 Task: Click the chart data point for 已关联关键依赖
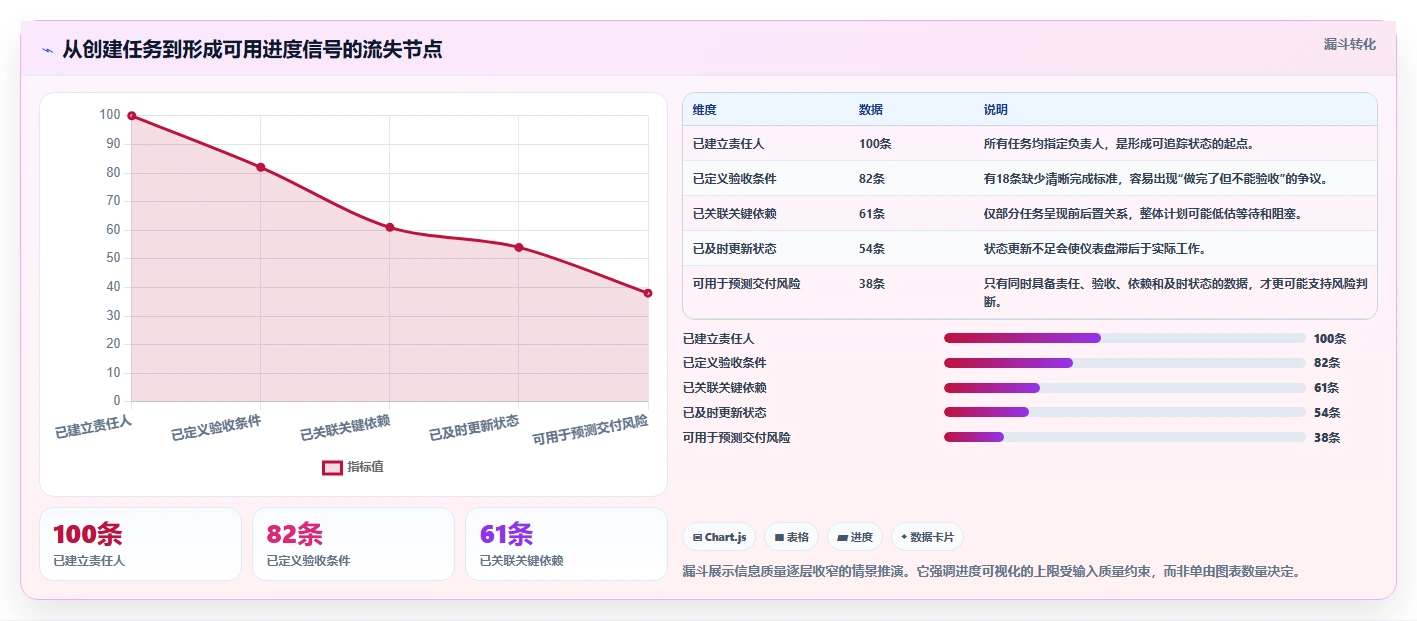pyautogui.click(x=390, y=227)
